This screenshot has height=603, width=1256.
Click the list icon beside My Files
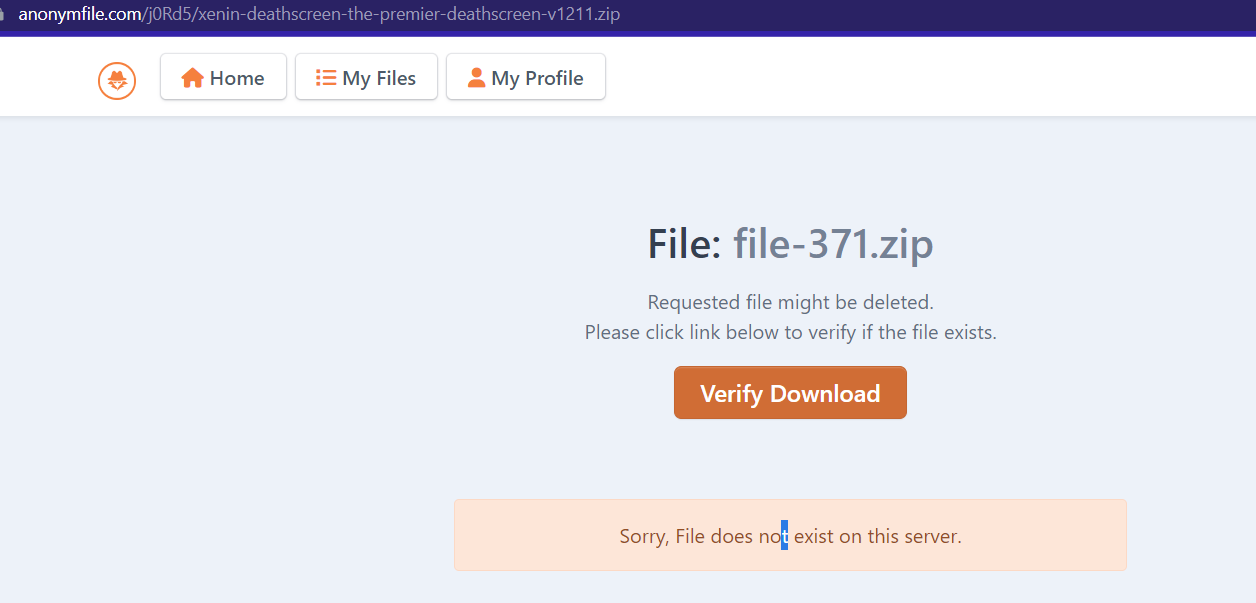[326, 78]
